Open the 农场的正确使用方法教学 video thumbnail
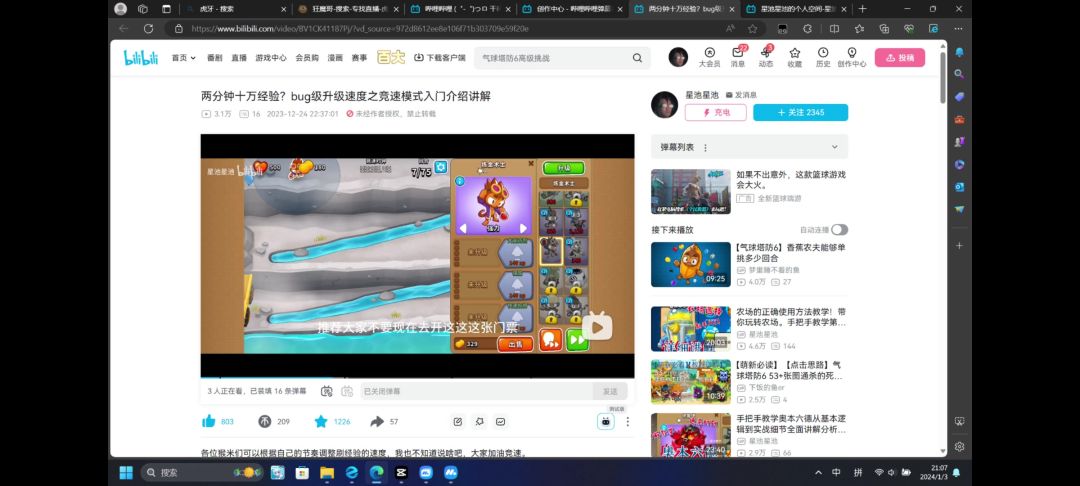 pyautogui.click(x=691, y=329)
